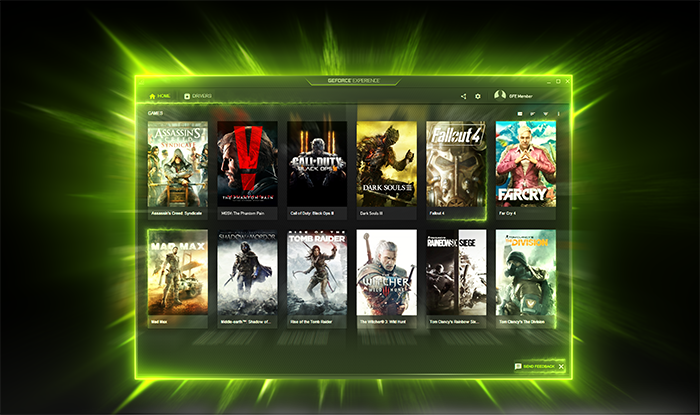The height and width of the screenshot is (415, 700).
Task: Click the Send Feedback button
Action: [x=534, y=366]
